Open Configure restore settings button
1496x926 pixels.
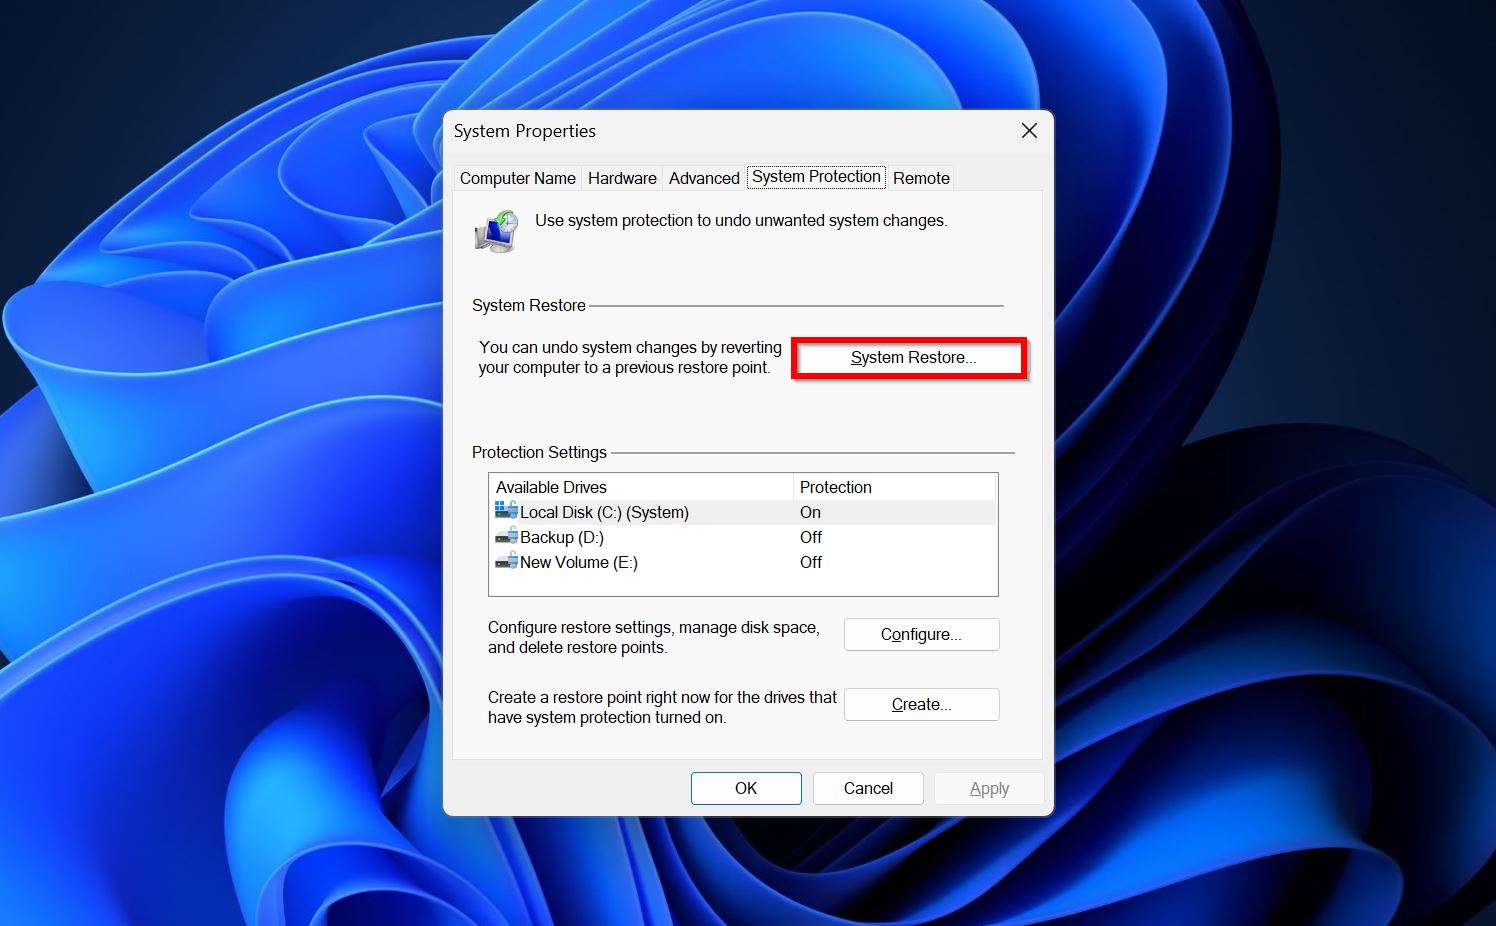pyautogui.click(x=921, y=634)
